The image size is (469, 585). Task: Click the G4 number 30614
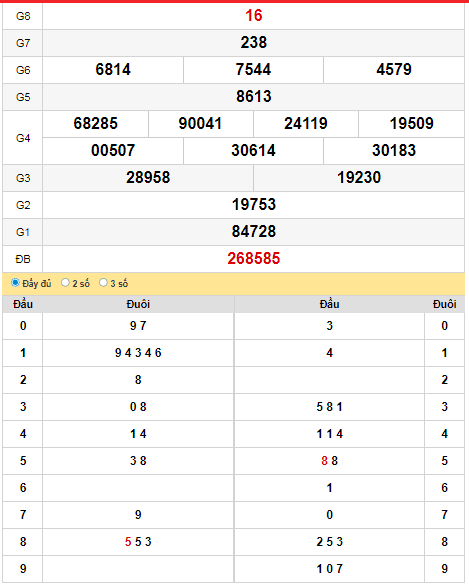(x=253, y=150)
